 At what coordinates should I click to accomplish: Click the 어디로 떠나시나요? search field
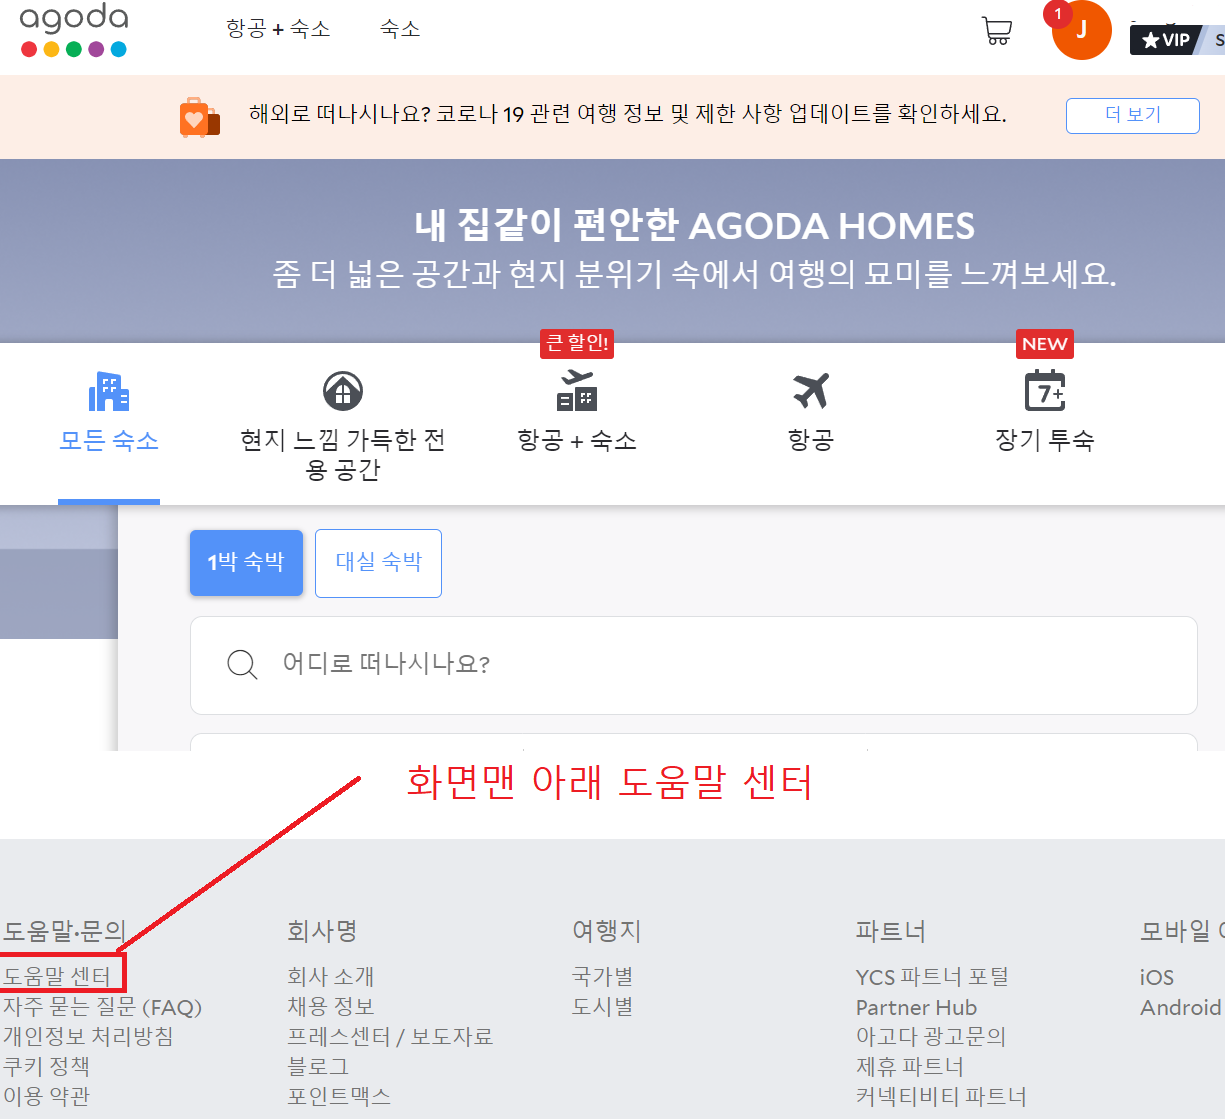tap(694, 665)
